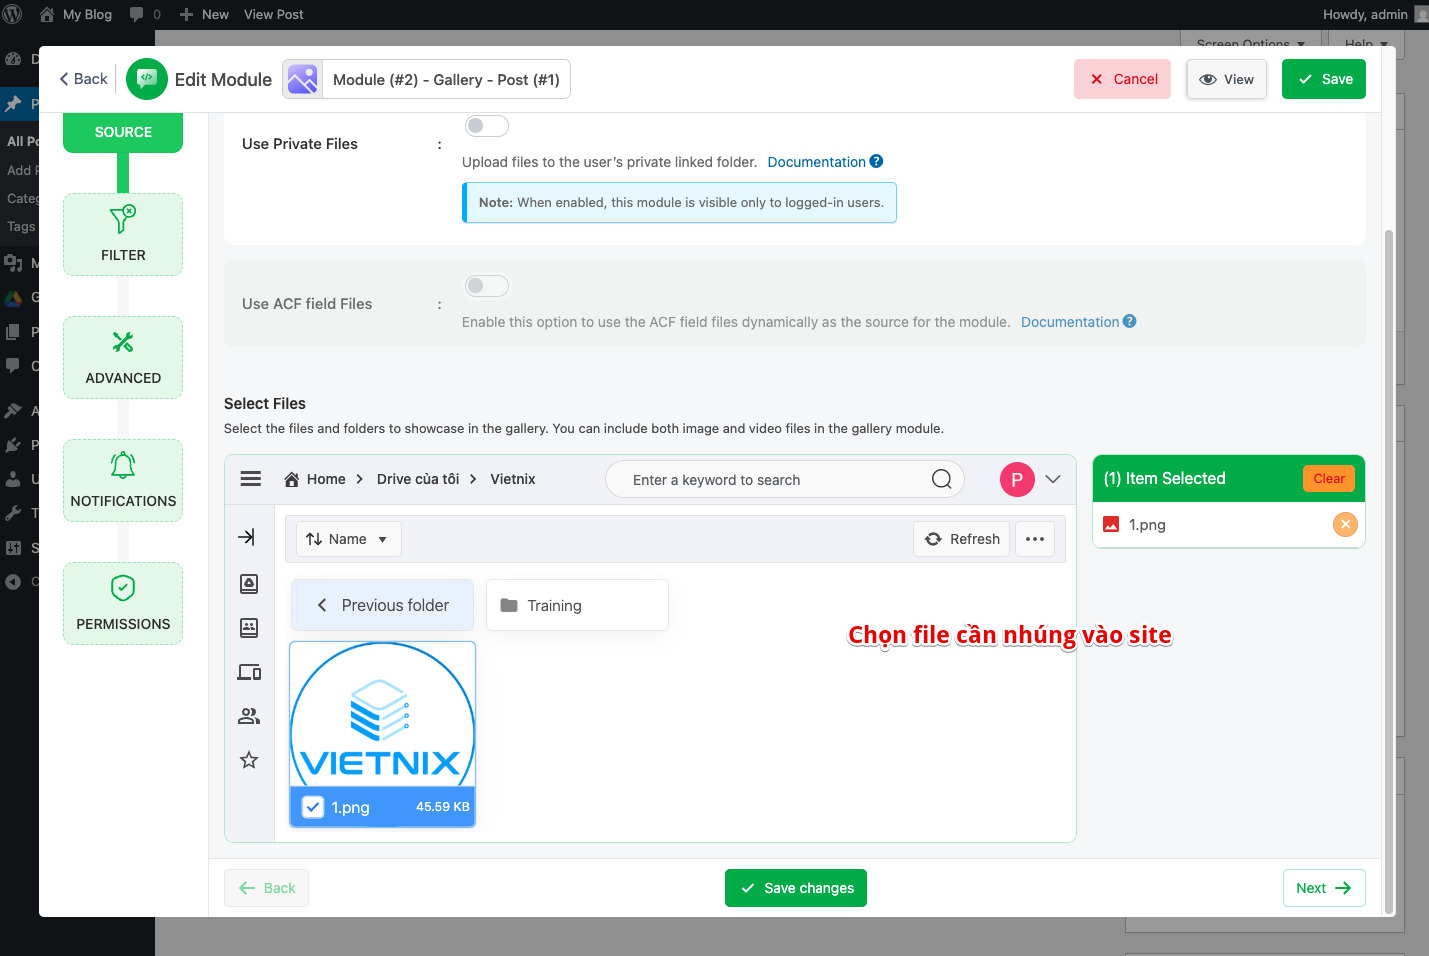Go to Previous folder
This screenshot has width=1429, height=956.
382,605
